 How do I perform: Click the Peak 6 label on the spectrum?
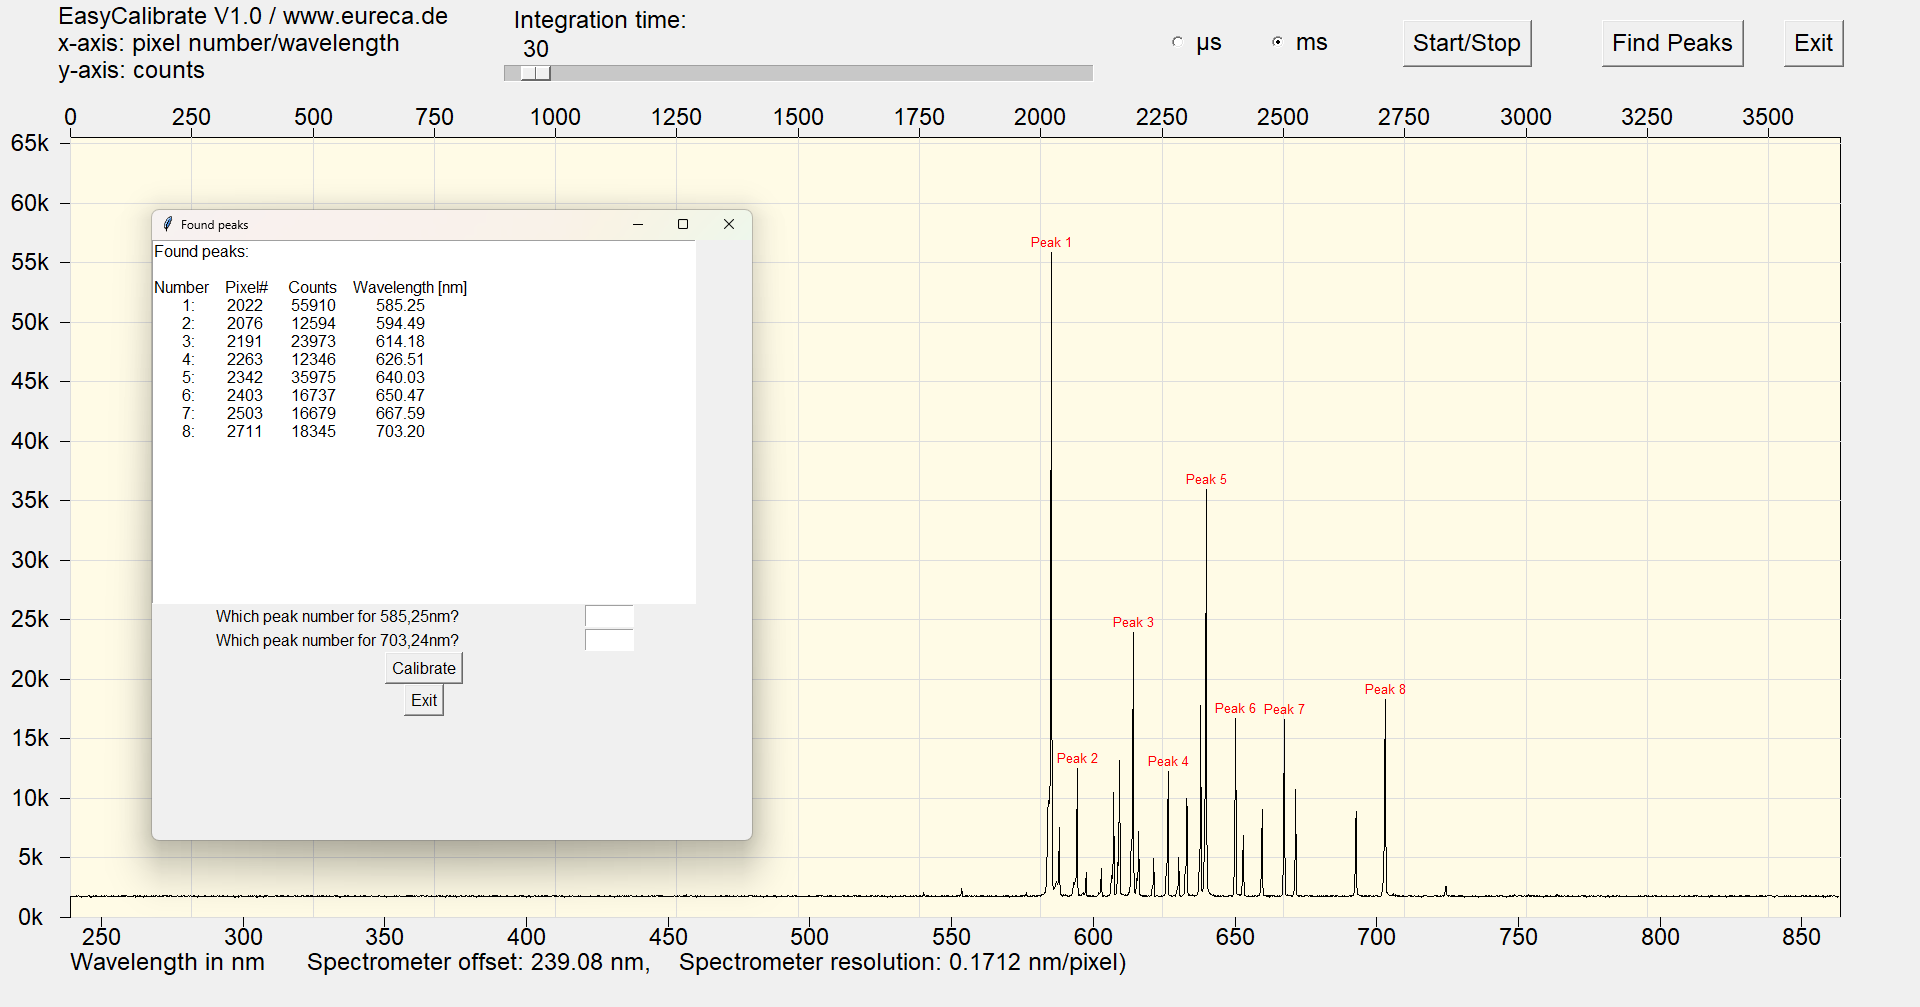point(1235,708)
